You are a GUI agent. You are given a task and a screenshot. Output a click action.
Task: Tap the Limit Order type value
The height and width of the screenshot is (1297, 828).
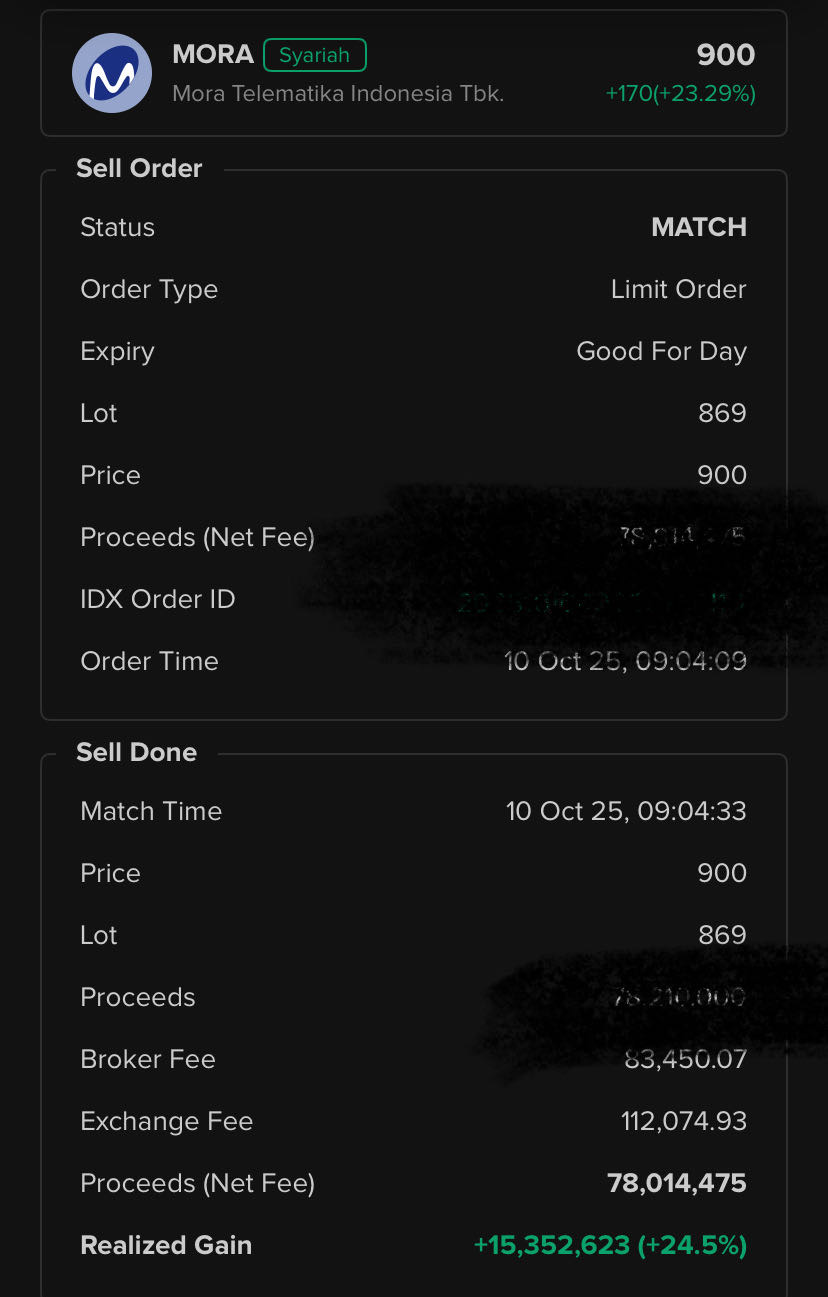pos(678,289)
